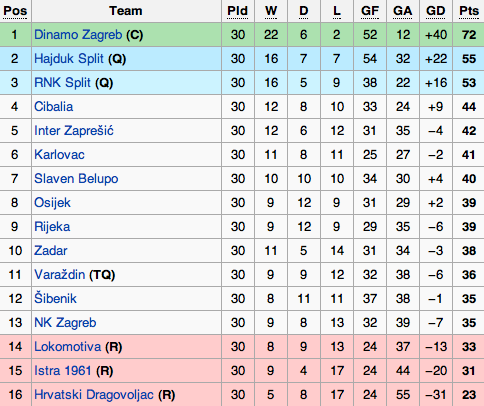The image size is (484, 406).
Task: Open the Rijeka team link
Action: 52,227
